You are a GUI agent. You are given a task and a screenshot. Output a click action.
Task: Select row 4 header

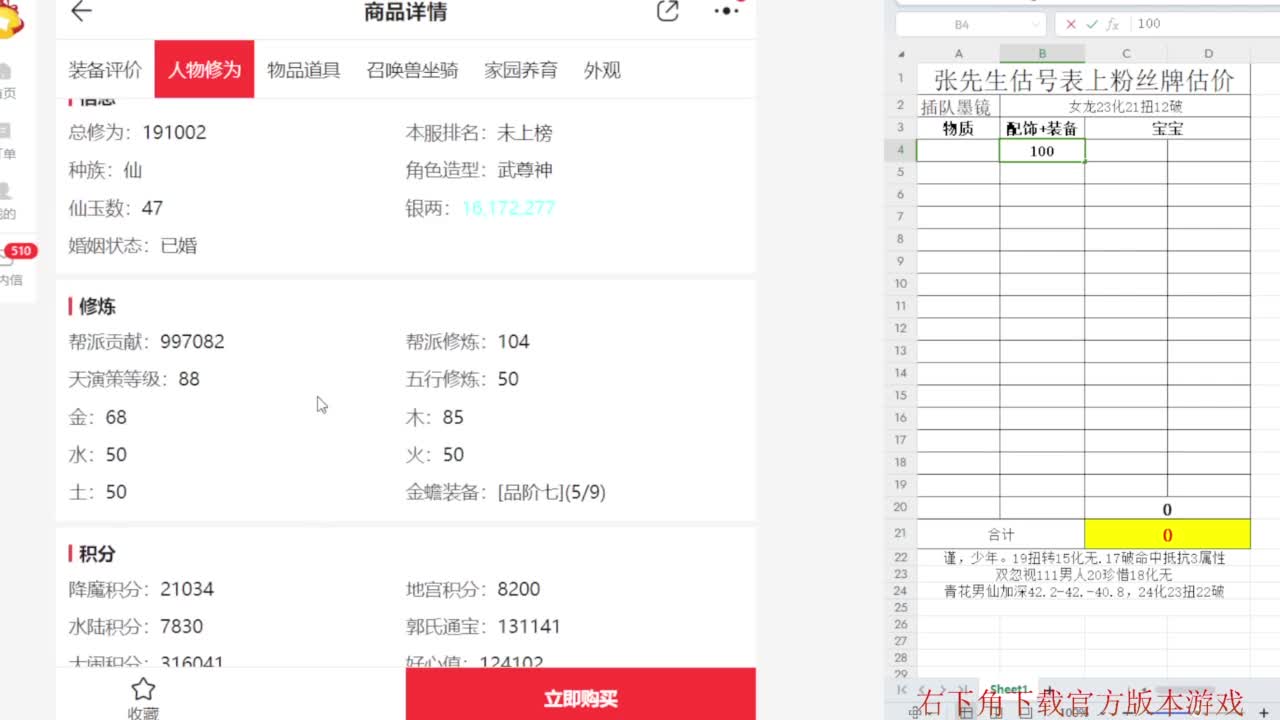(x=900, y=150)
